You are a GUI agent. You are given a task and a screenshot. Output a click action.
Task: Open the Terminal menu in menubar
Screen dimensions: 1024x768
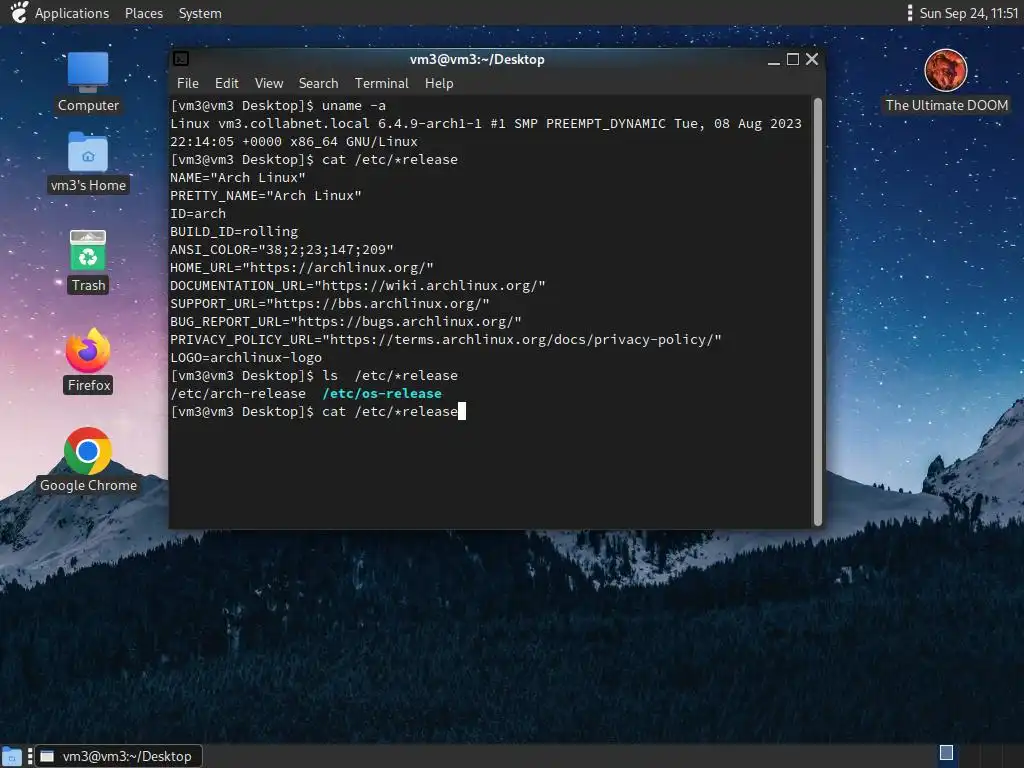(x=381, y=83)
